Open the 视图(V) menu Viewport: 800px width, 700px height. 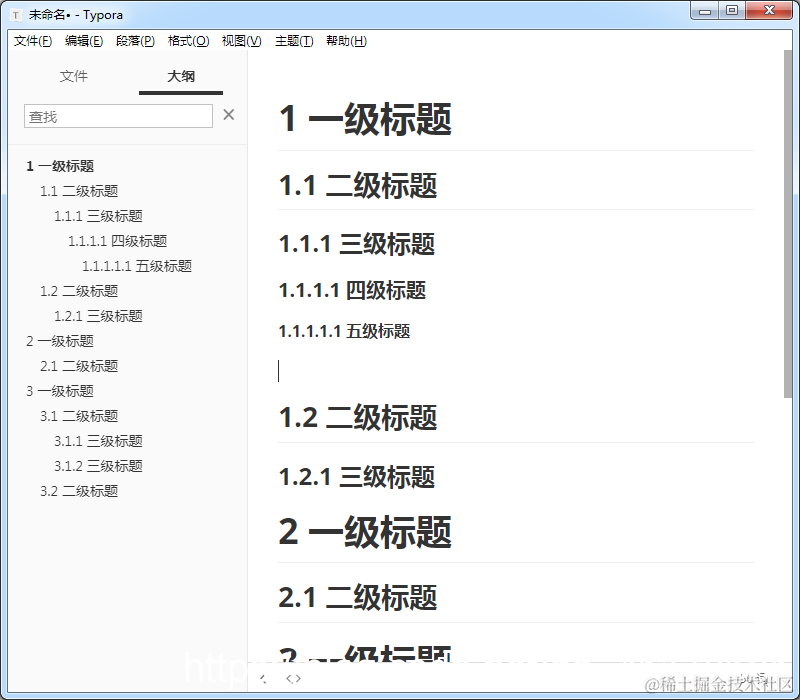tap(240, 41)
